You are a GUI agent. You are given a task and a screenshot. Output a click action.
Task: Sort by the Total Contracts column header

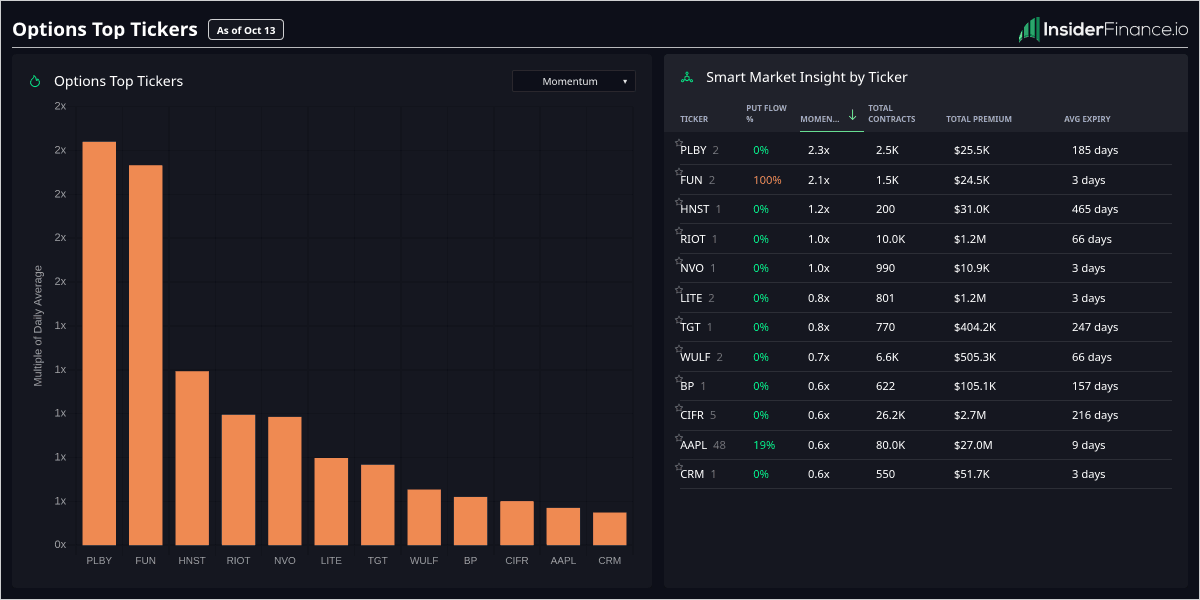892,114
